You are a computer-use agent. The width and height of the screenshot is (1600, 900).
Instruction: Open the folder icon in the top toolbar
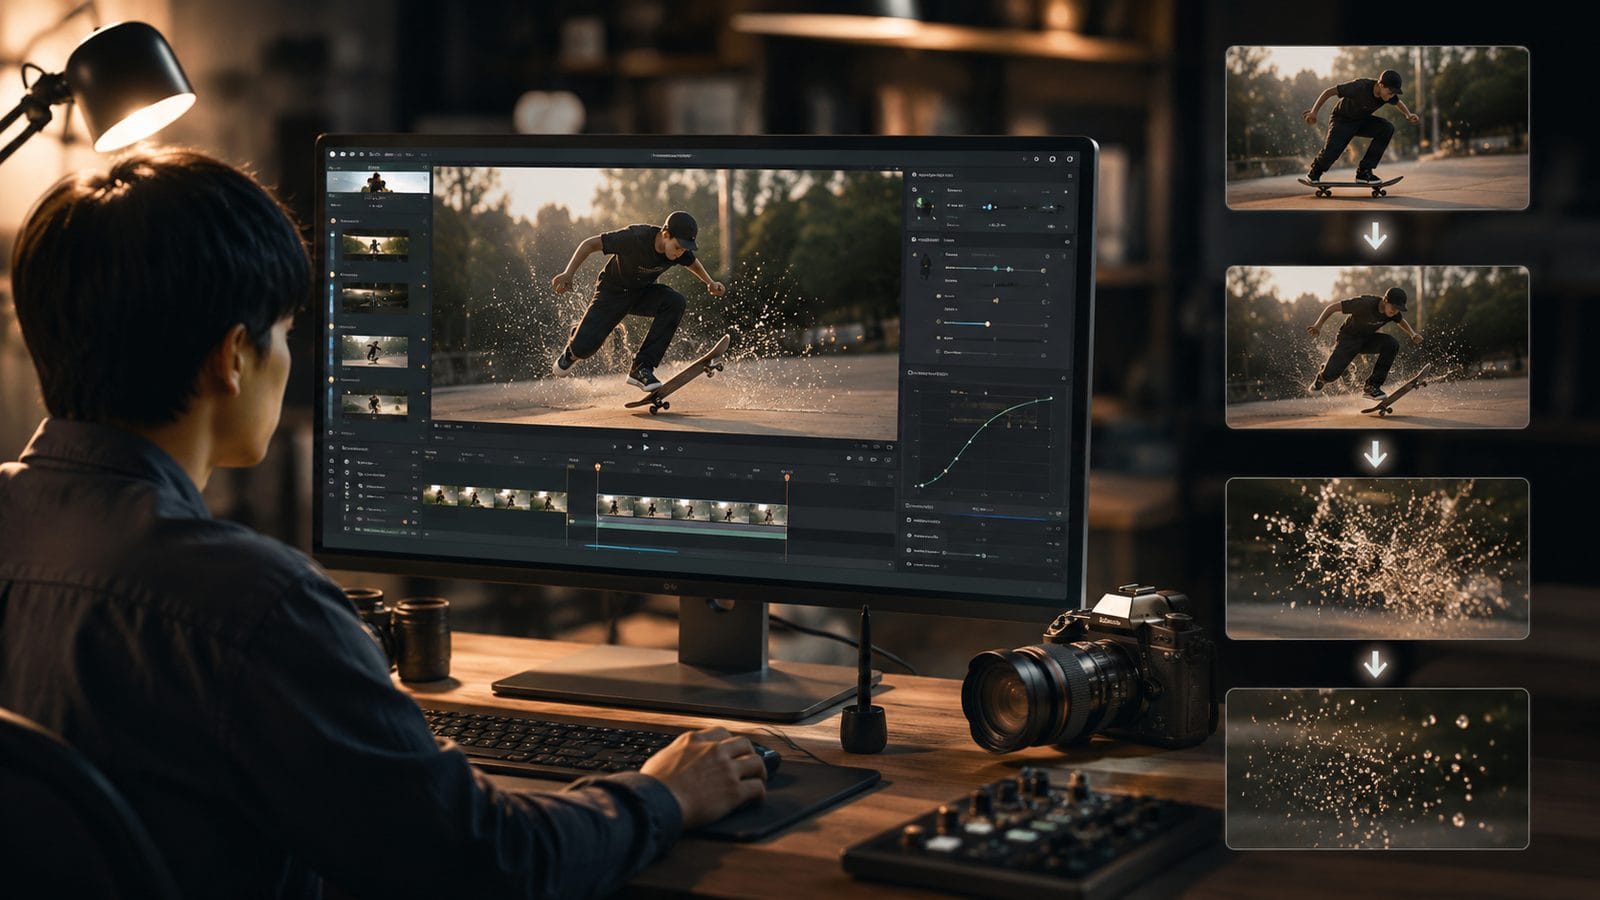(343, 154)
